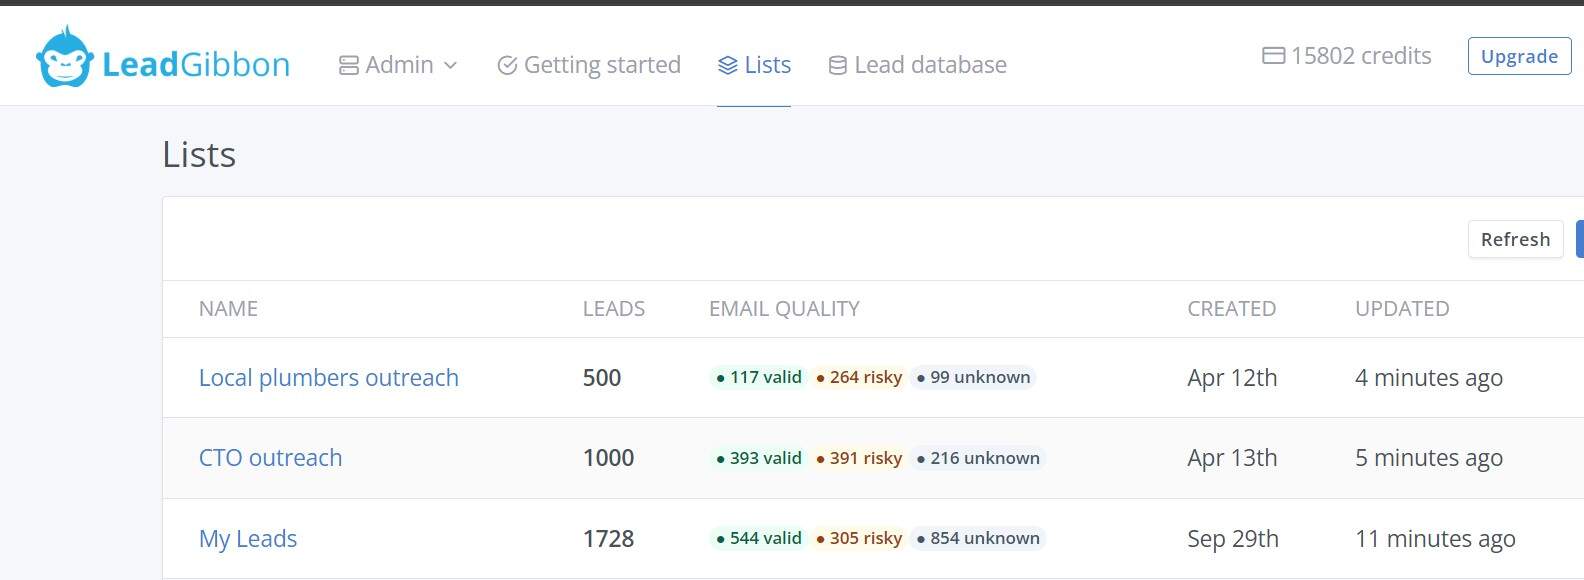Viewport: 1584px width, 580px height.
Task: Click the Lead database cylinder icon
Action: click(x=838, y=65)
